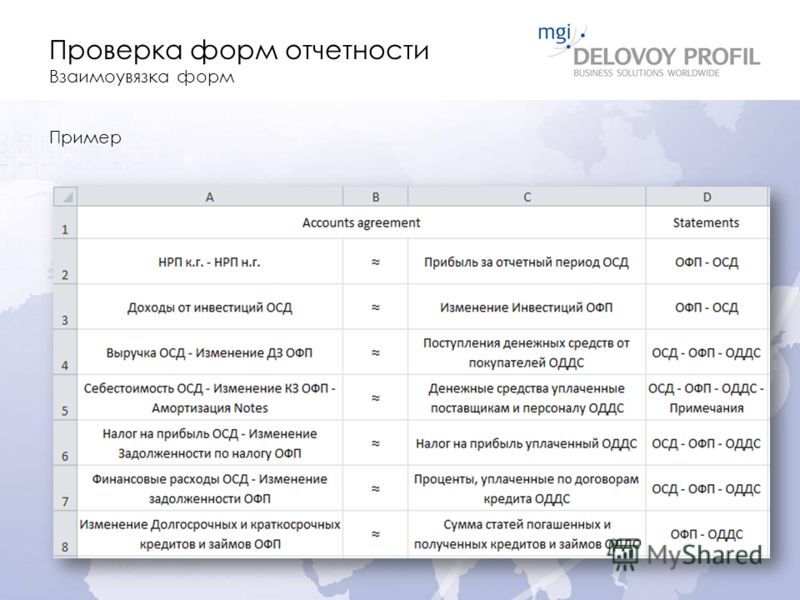Select the cell starting with "Налог на прибыль ОСД"

[x=210, y=443]
